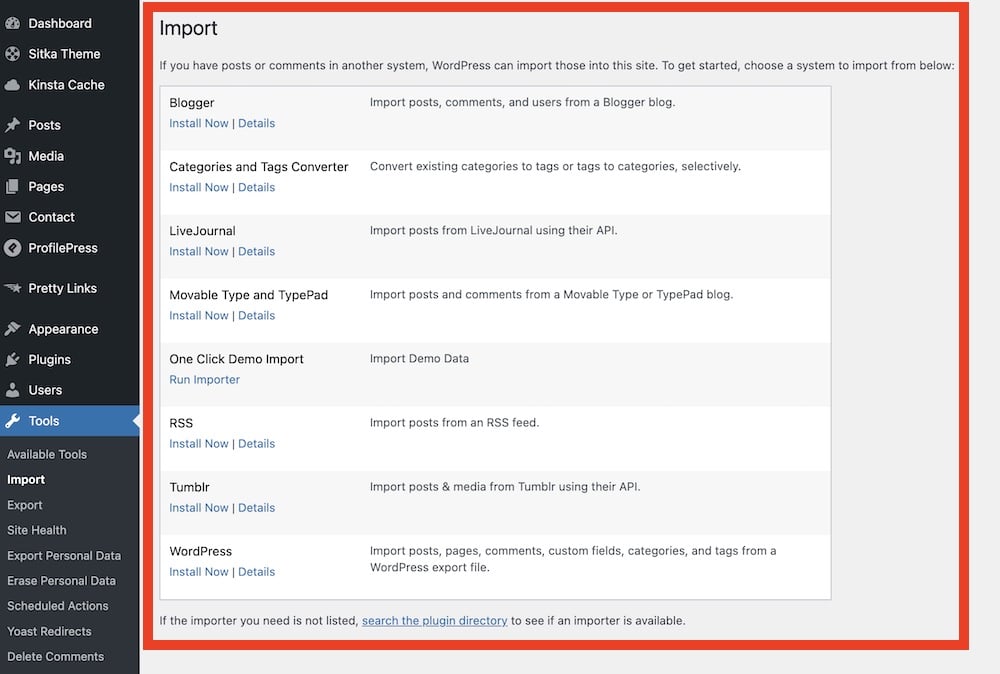Click 'Import posts from LiveJournal using their API.'
This screenshot has height=674, width=1000.
493,230
